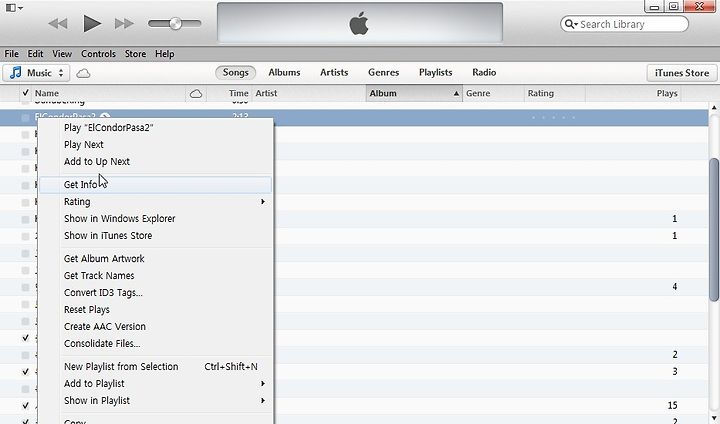Click the play count 3 cell
The height and width of the screenshot is (424, 720).
pyautogui.click(x=675, y=372)
